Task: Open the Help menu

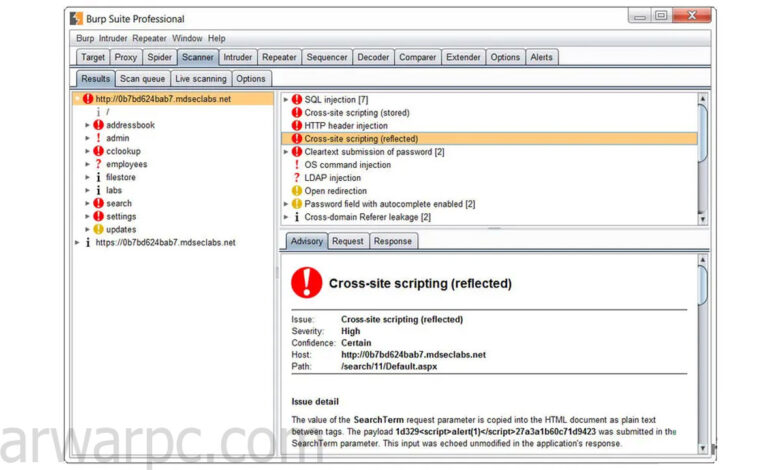Action: click(x=216, y=38)
